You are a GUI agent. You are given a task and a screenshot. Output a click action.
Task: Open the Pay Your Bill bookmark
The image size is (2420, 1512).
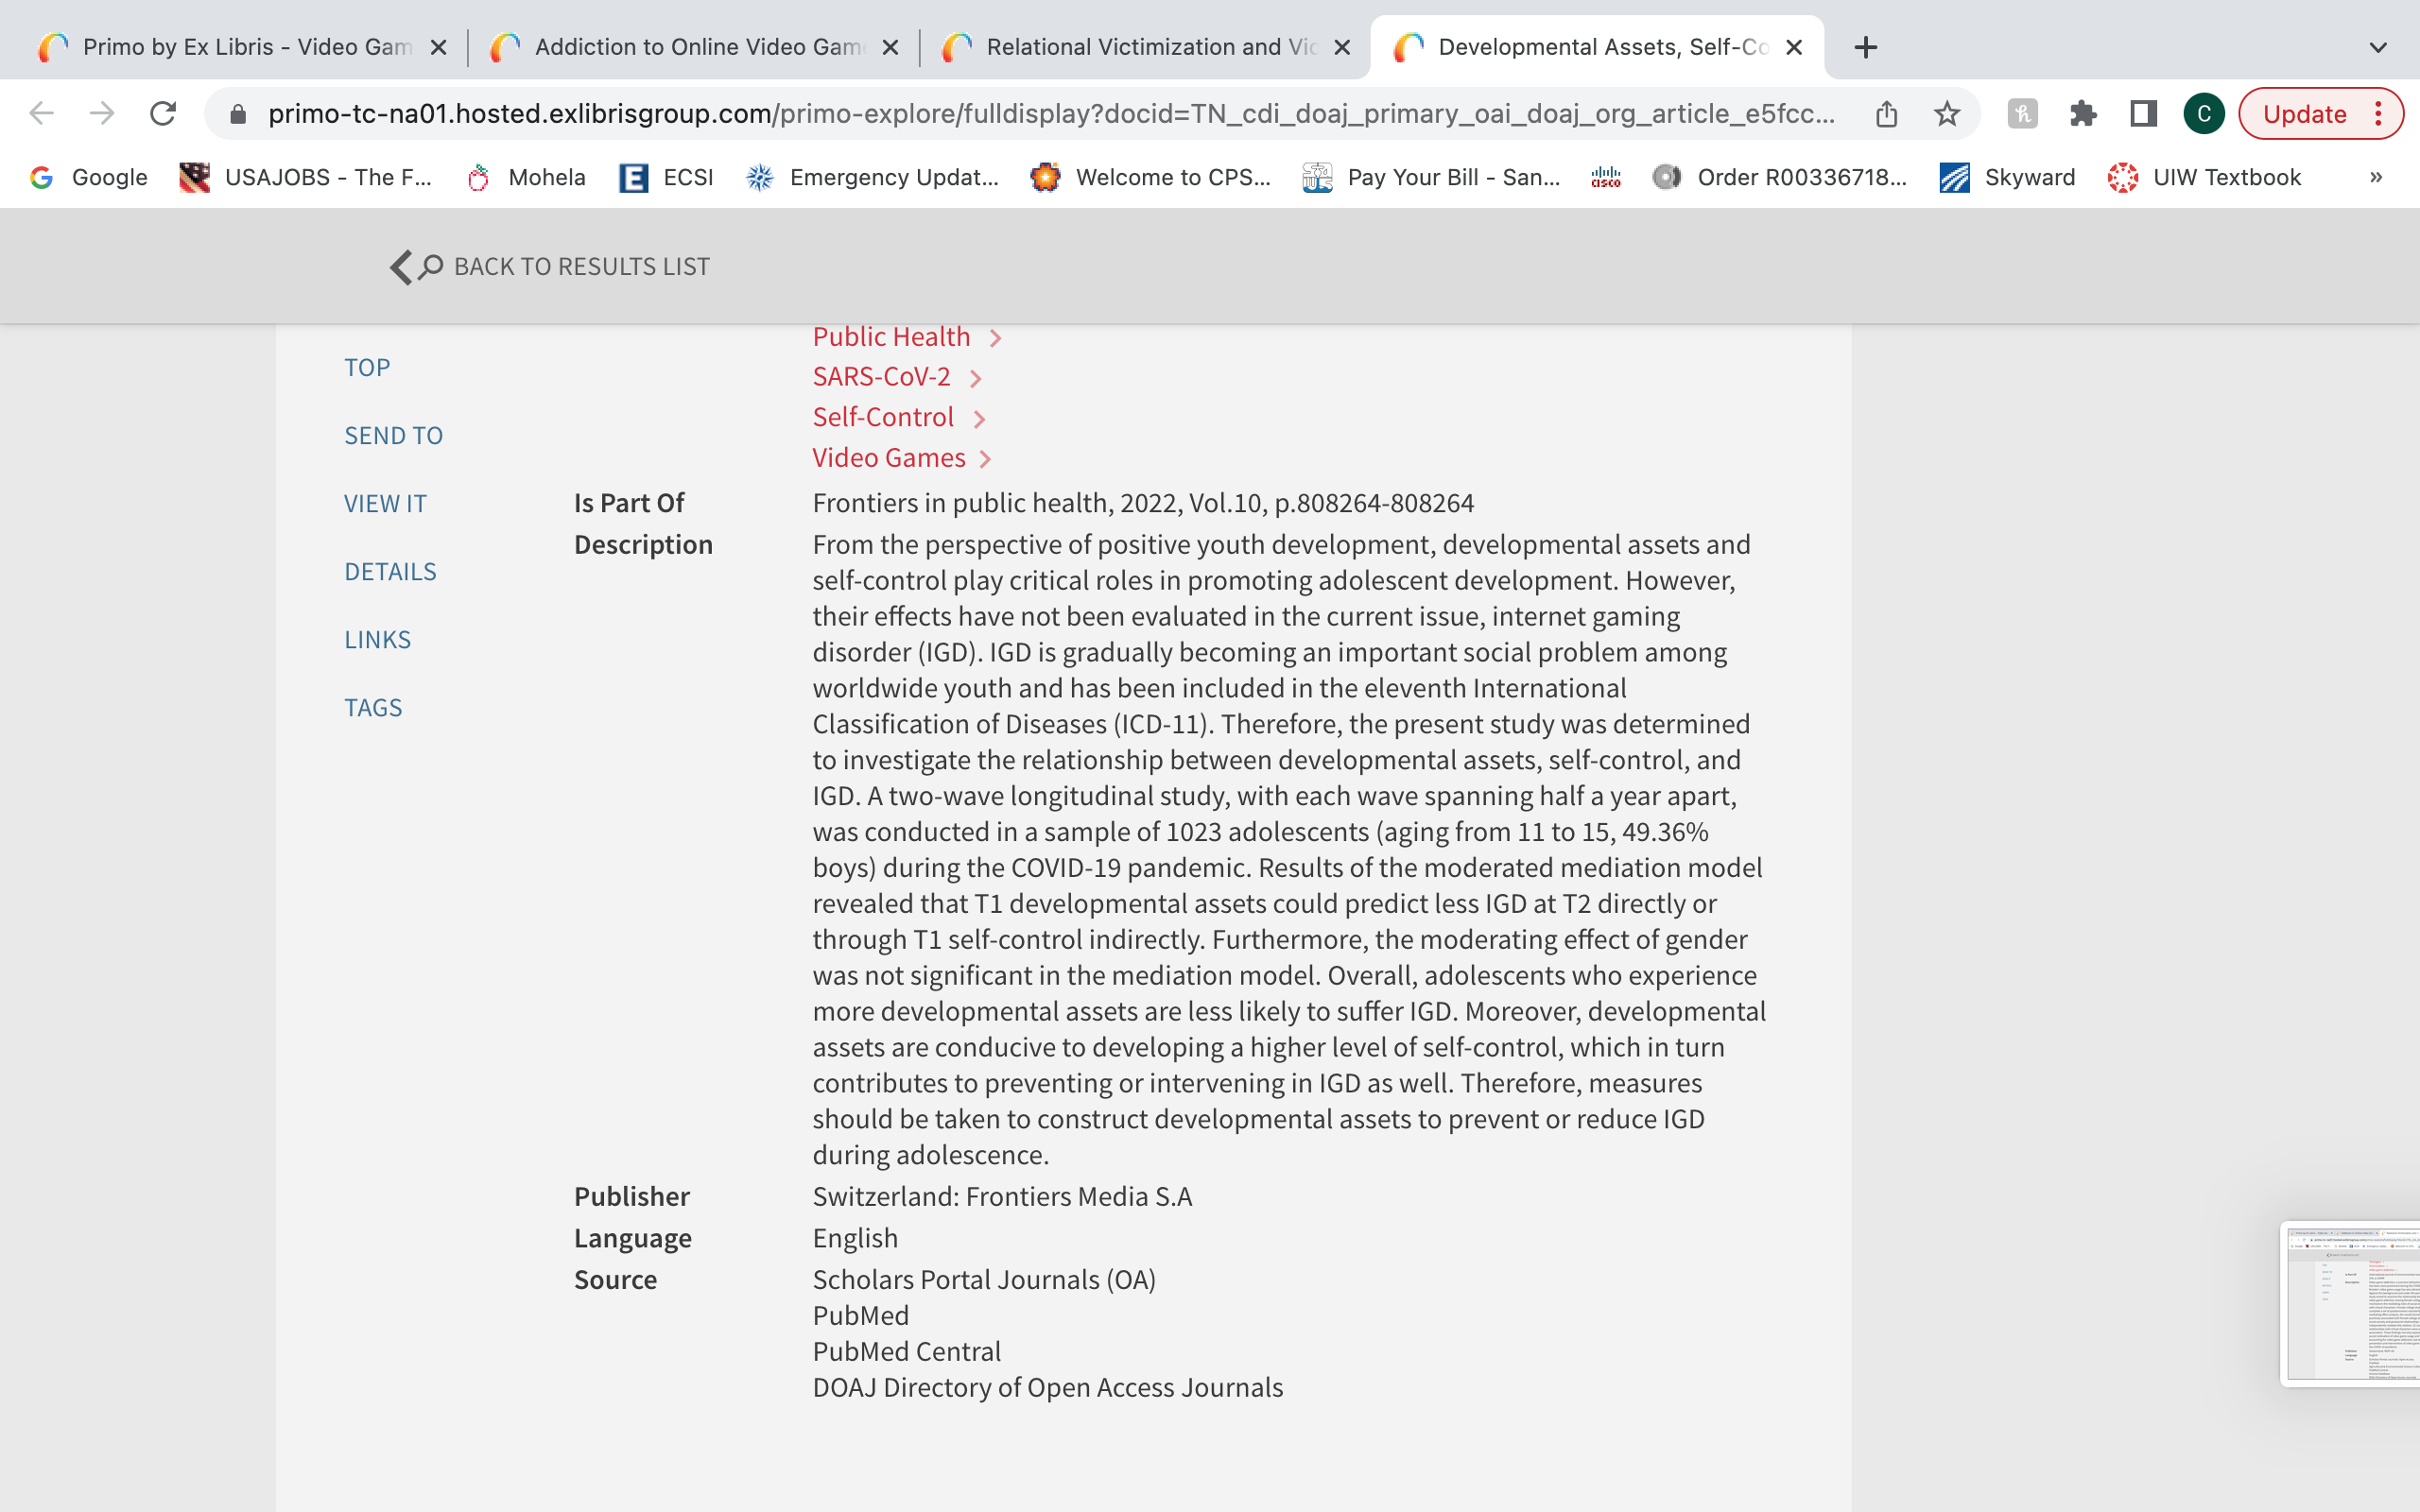pyautogui.click(x=1431, y=177)
